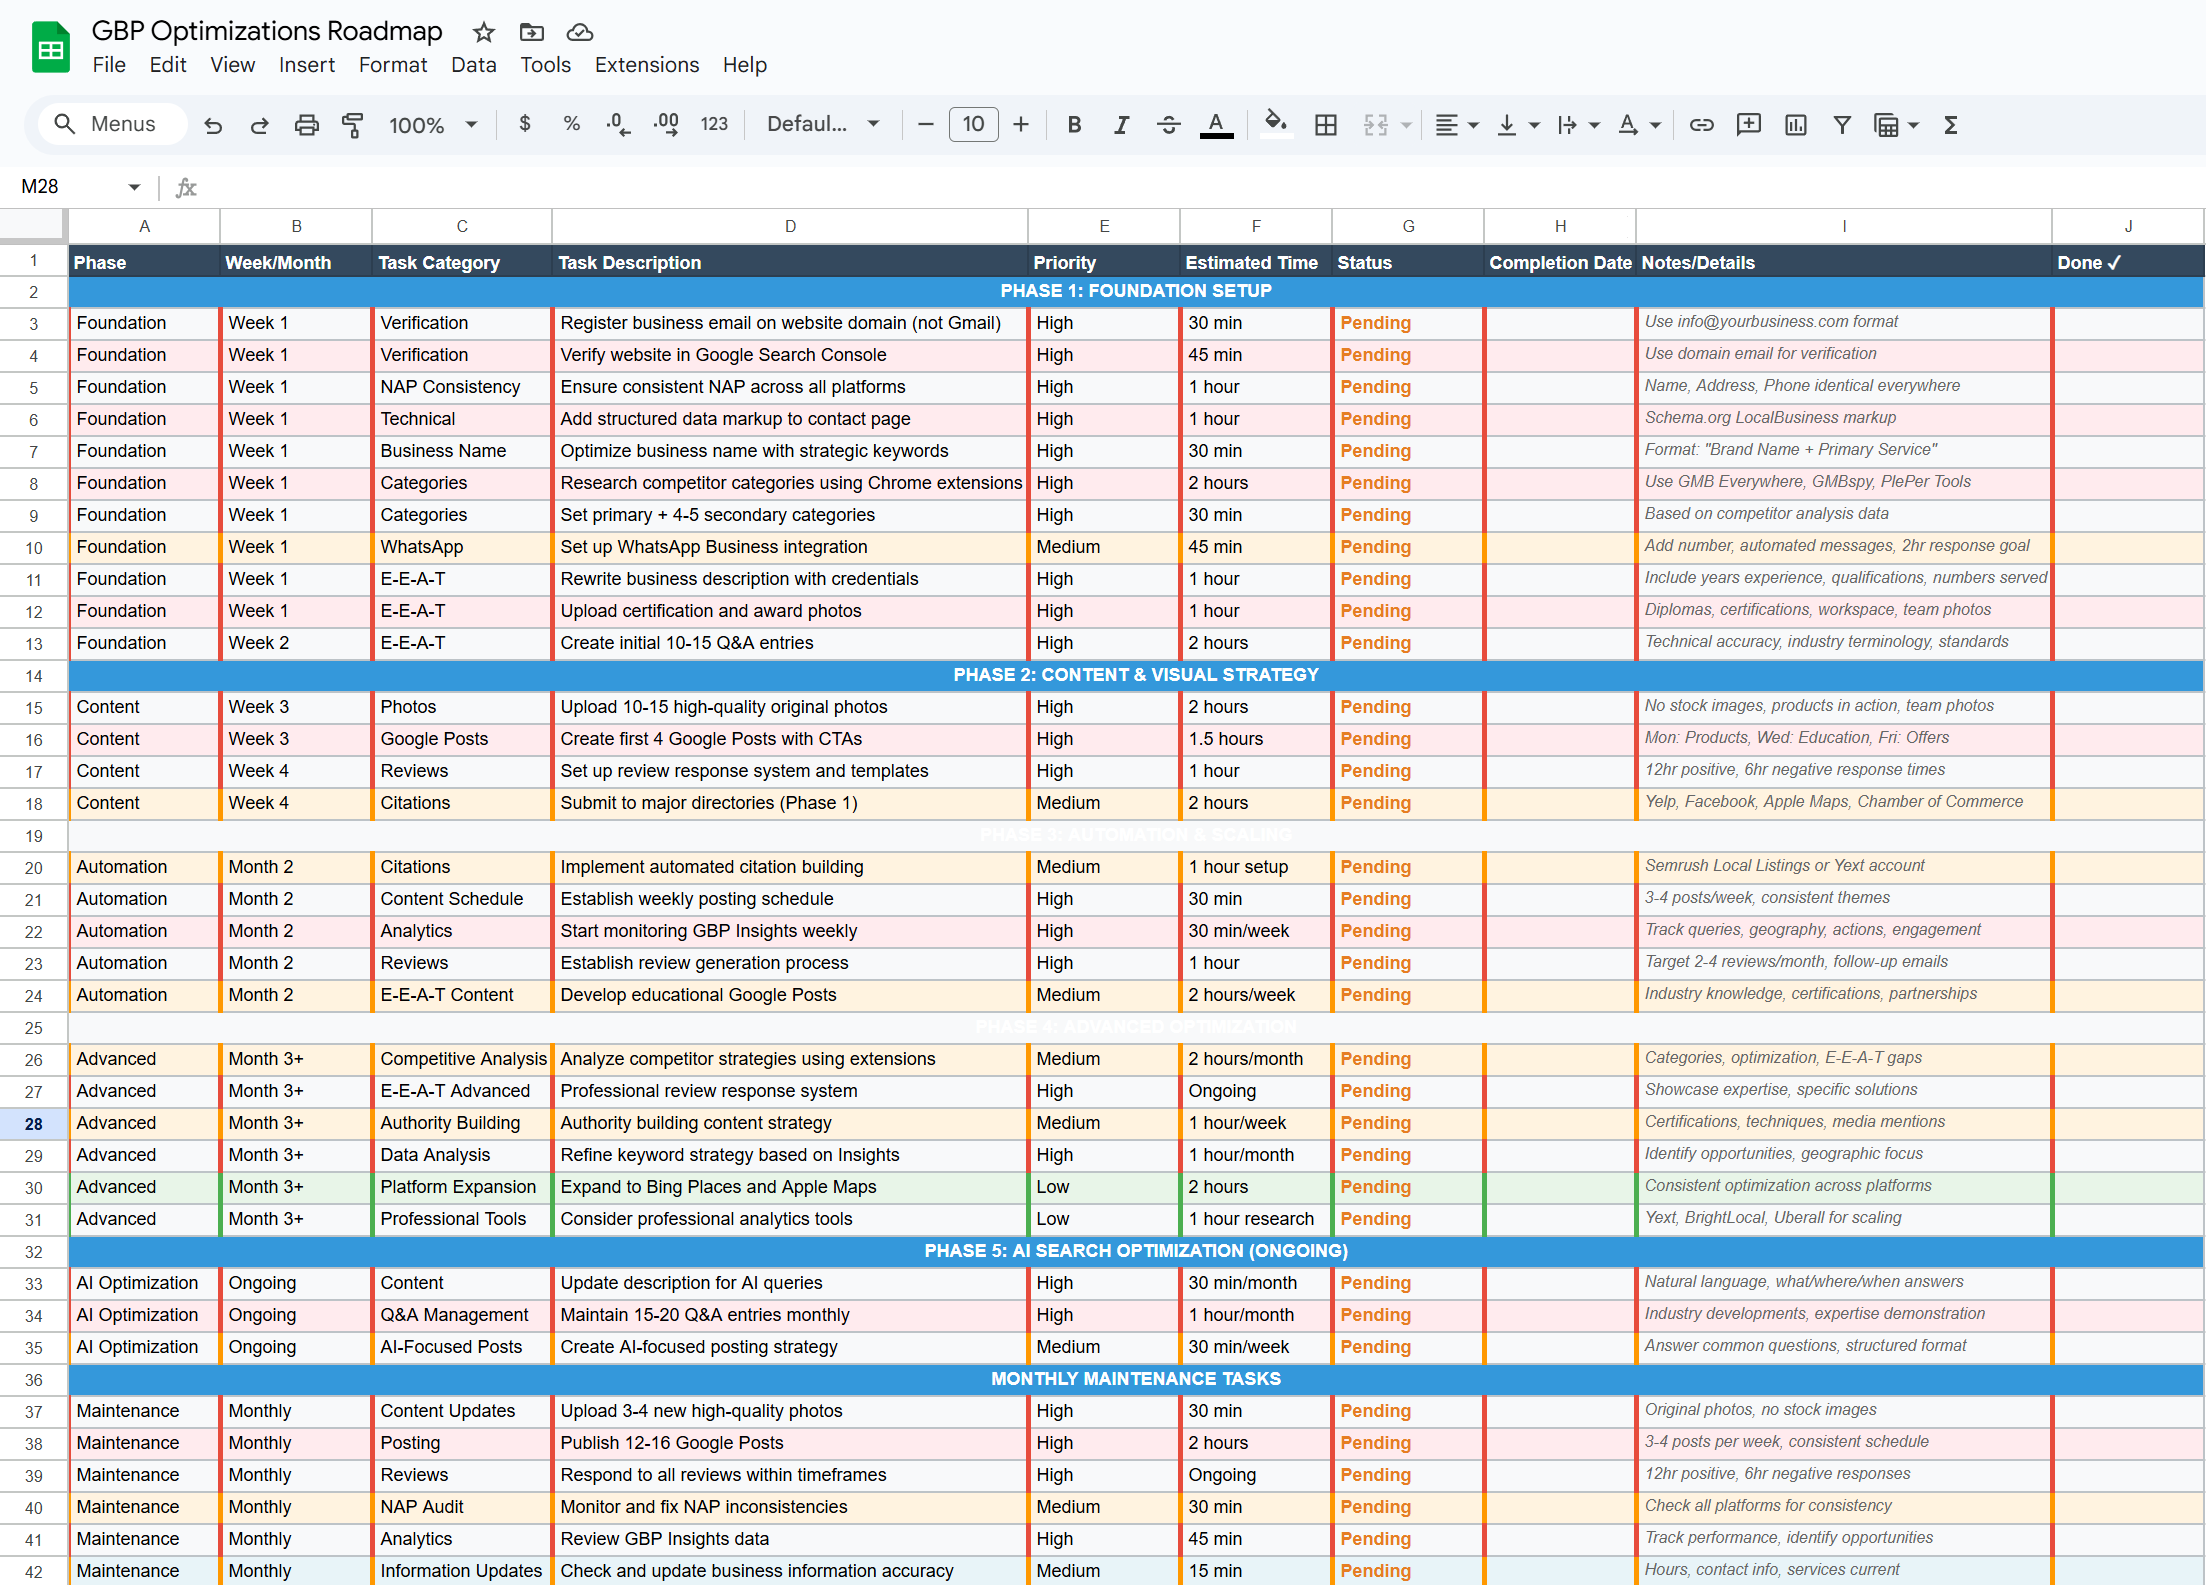The height and width of the screenshot is (1585, 2206).
Task: Open the Insert menu
Action: [306, 65]
